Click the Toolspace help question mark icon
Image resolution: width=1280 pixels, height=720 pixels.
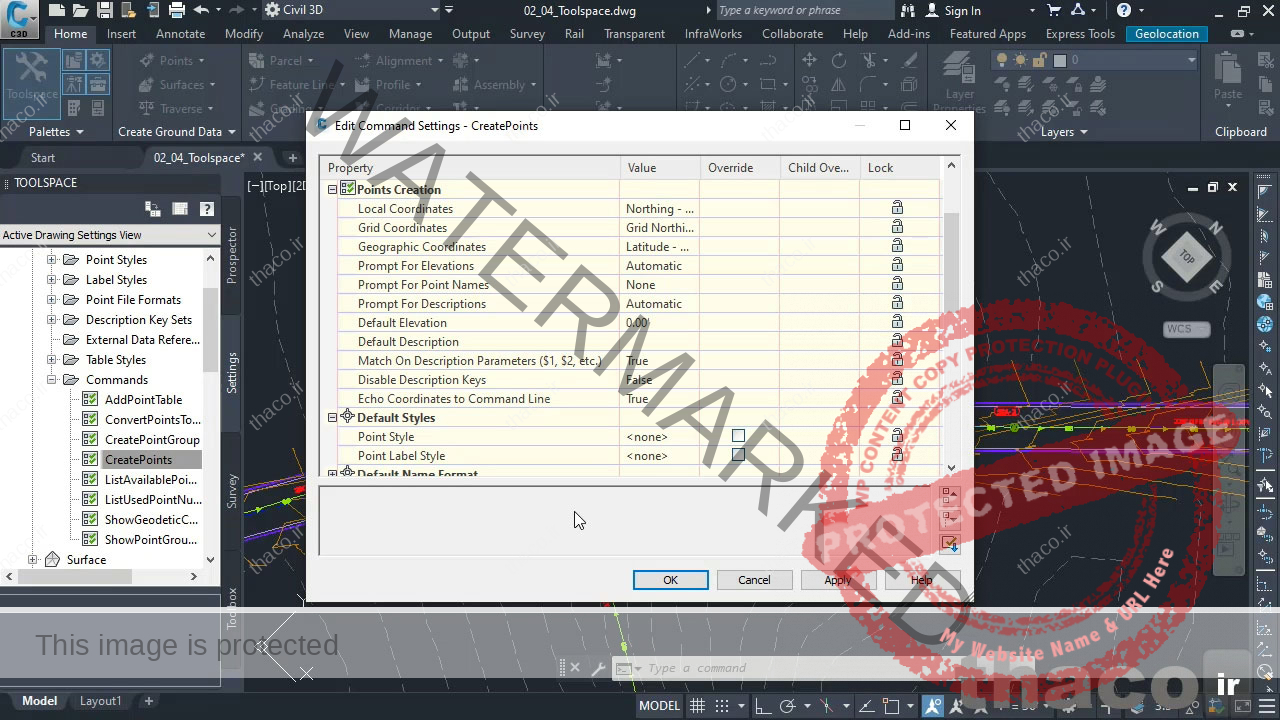click(x=206, y=209)
